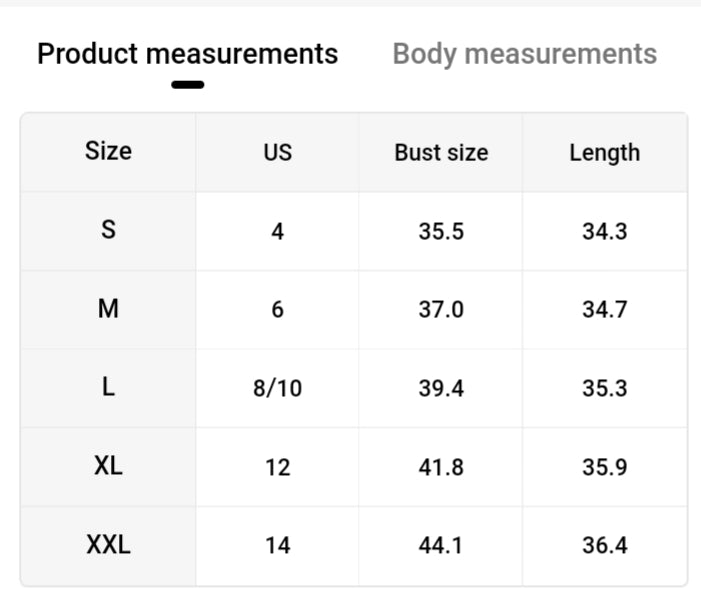The image size is (701, 599).
Task: Select the XL size row label
Action: tap(108, 466)
